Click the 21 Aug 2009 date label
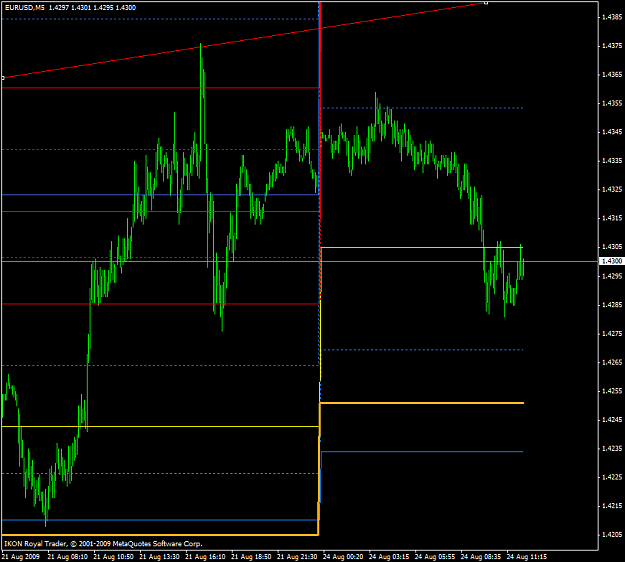The height and width of the screenshot is (562, 625). point(21,556)
